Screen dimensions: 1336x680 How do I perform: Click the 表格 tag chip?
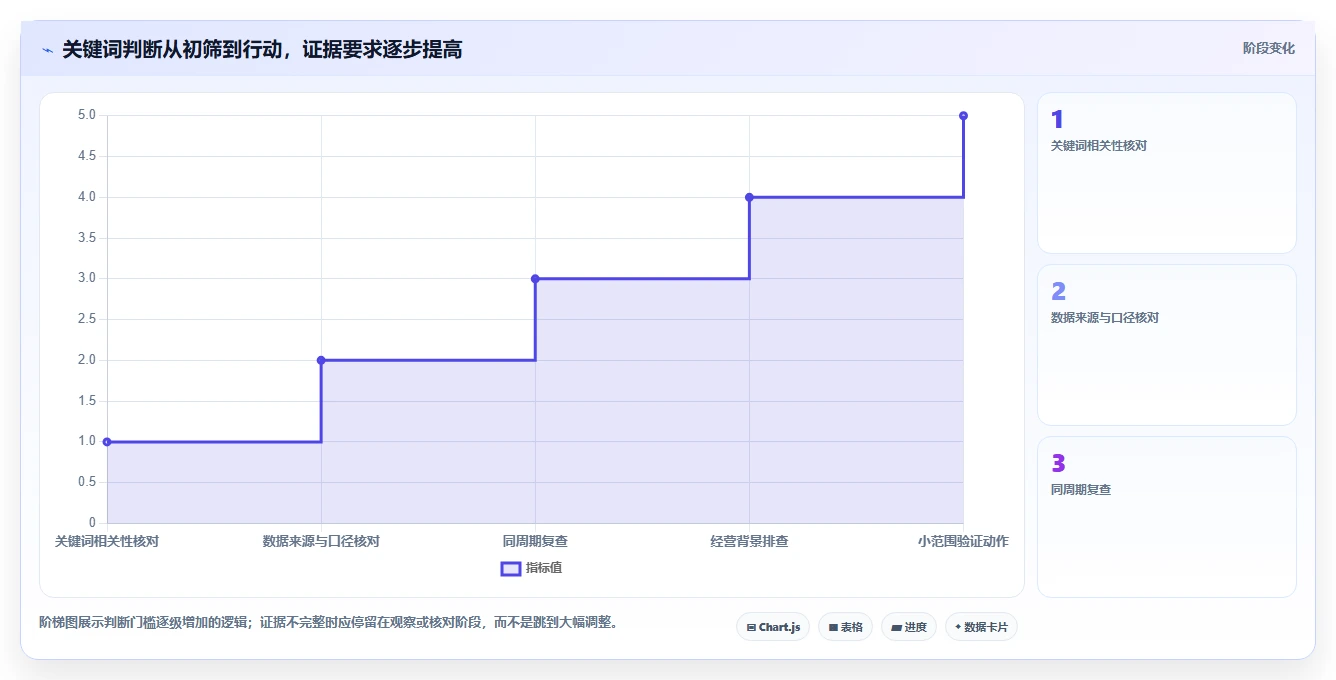[x=845, y=627]
